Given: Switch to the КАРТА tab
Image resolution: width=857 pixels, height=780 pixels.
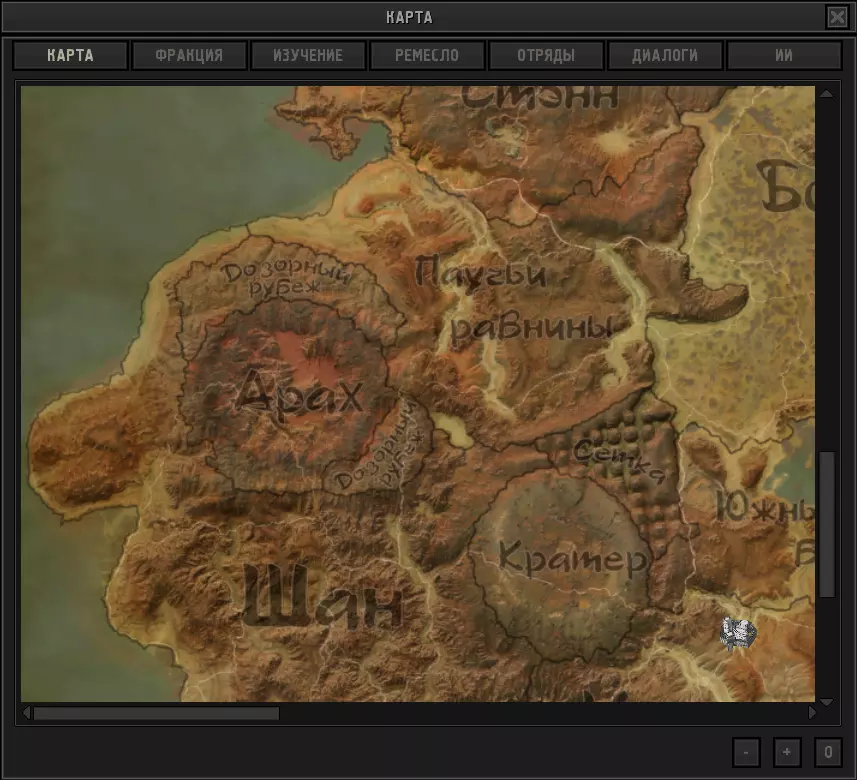Looking at the screenshot, I should (70, 55).
